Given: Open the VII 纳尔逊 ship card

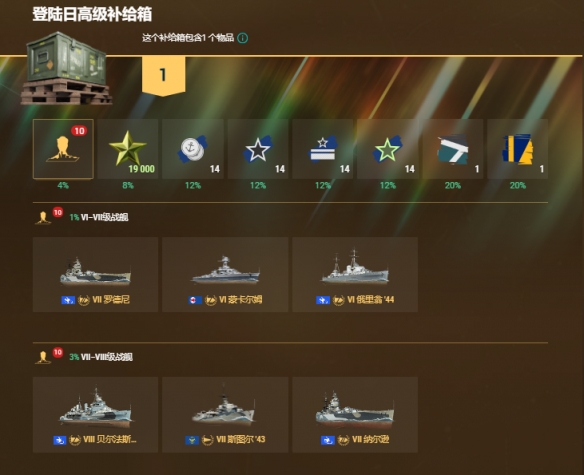Looking at the screenshot, I should click(355, 415).
